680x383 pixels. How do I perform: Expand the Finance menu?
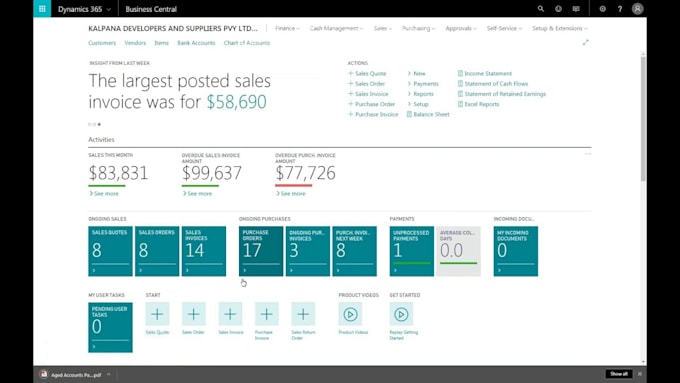(x=287, y=28)
